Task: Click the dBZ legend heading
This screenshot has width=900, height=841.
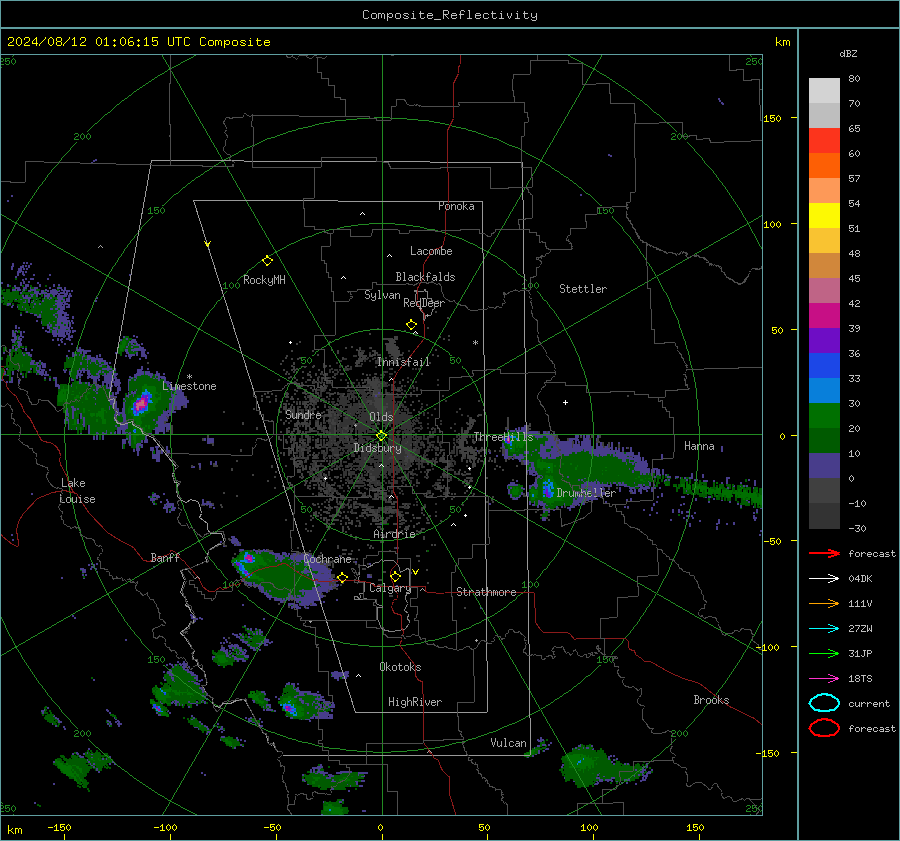Action: pyautogui.click(x=848, y=54)
